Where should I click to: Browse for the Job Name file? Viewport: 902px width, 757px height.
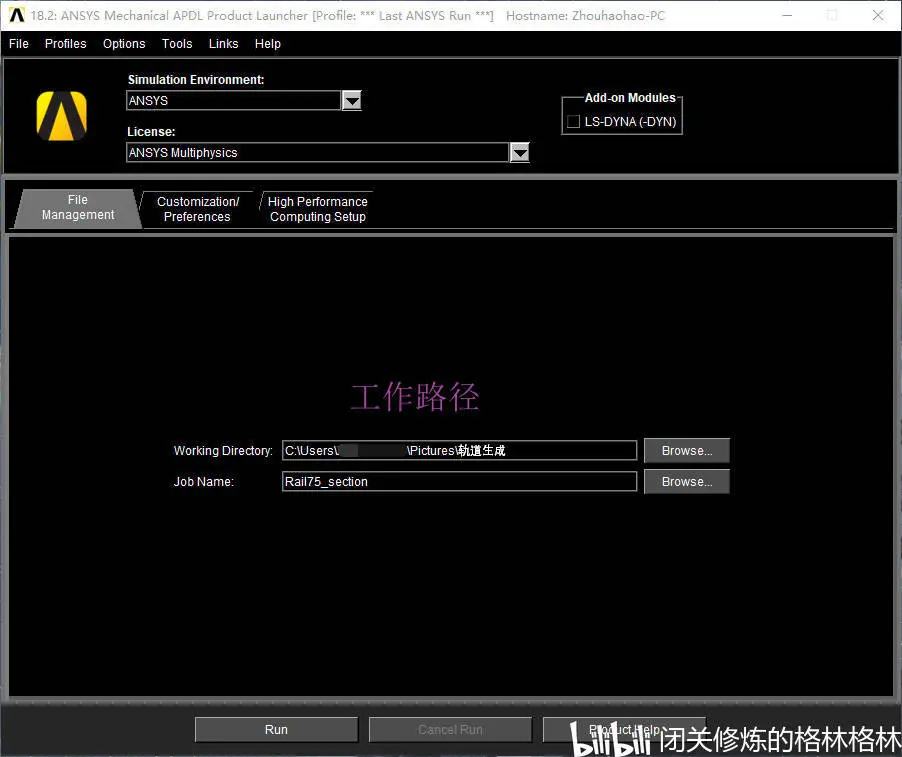coord(687,481)
